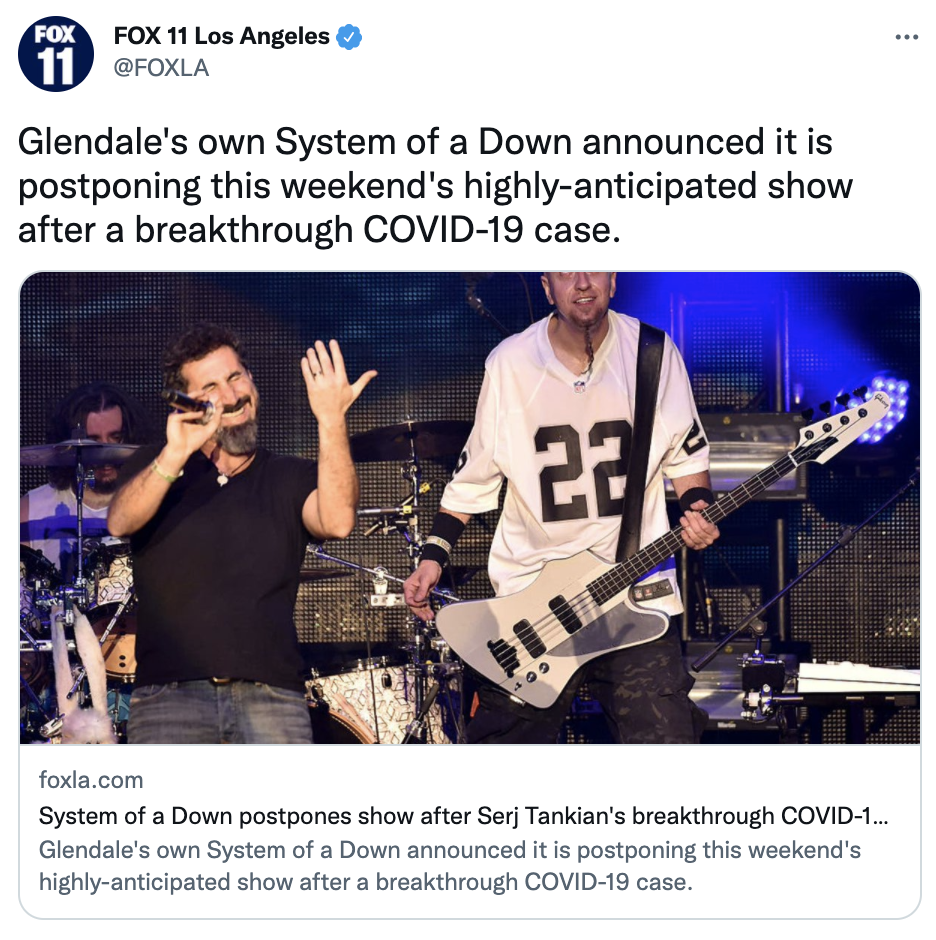The height and width of the screenshot is (940, 936).
Task: Click the singer's microphone in the photo
Action: tap(188, 405)
